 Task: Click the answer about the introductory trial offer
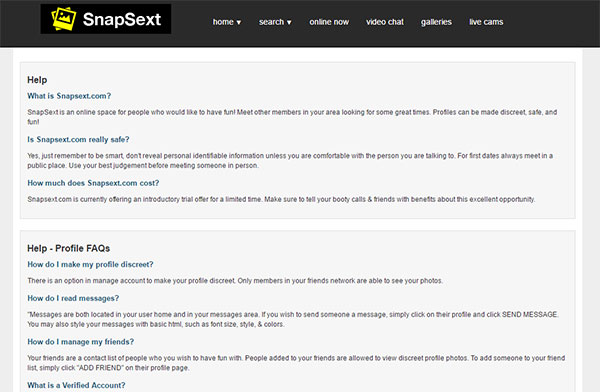pyautogui.click(x=281, y=199)
